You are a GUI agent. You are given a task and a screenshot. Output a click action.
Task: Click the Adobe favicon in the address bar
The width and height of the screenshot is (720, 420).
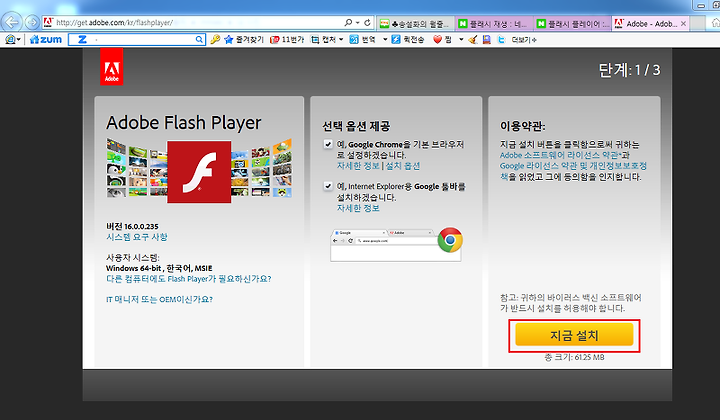tap(48, 22)
